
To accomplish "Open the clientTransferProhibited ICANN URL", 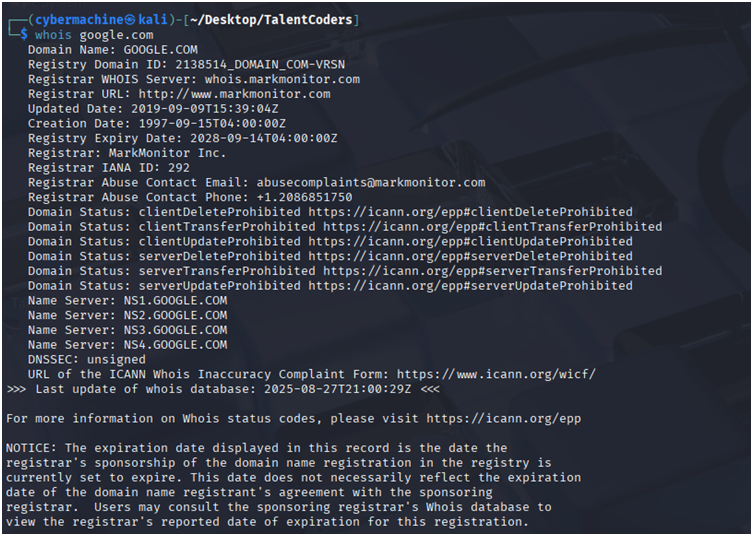I will point(492,227).
